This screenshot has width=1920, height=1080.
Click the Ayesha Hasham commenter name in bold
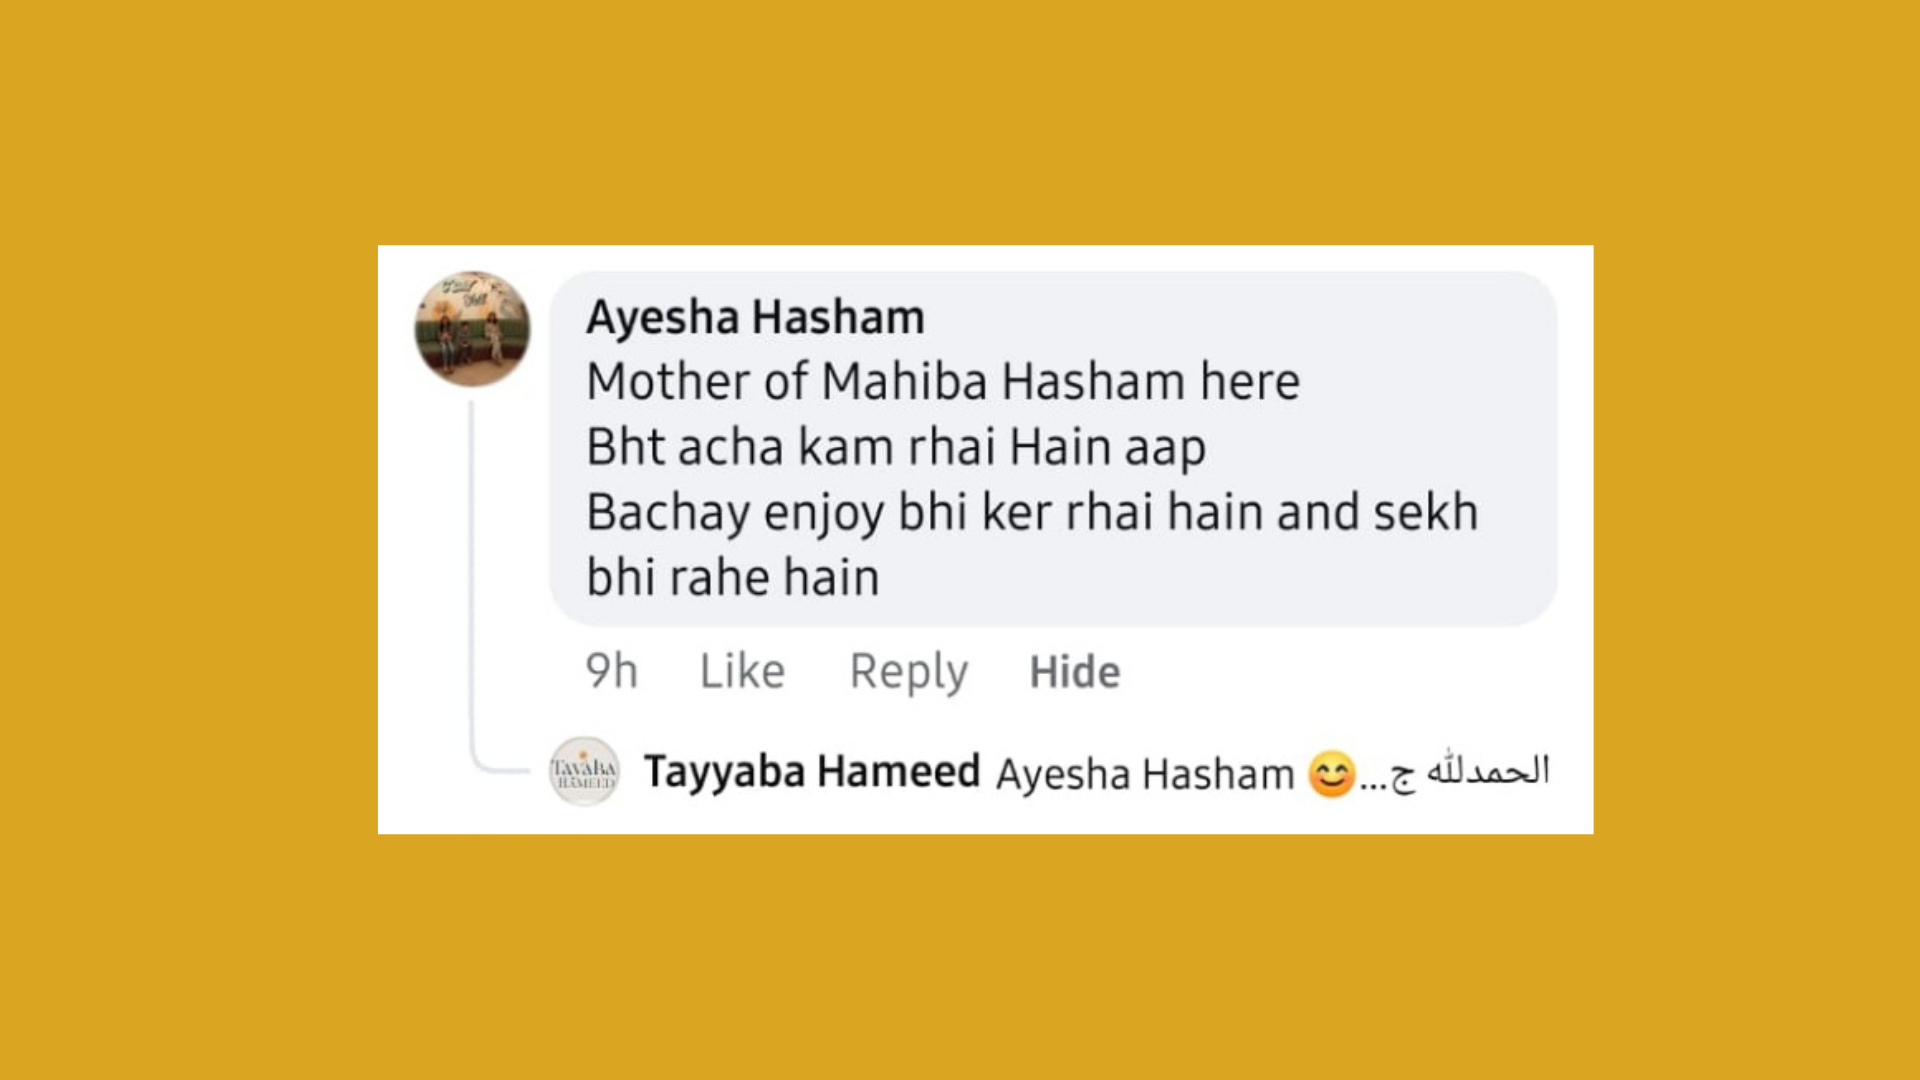[755, 317]
